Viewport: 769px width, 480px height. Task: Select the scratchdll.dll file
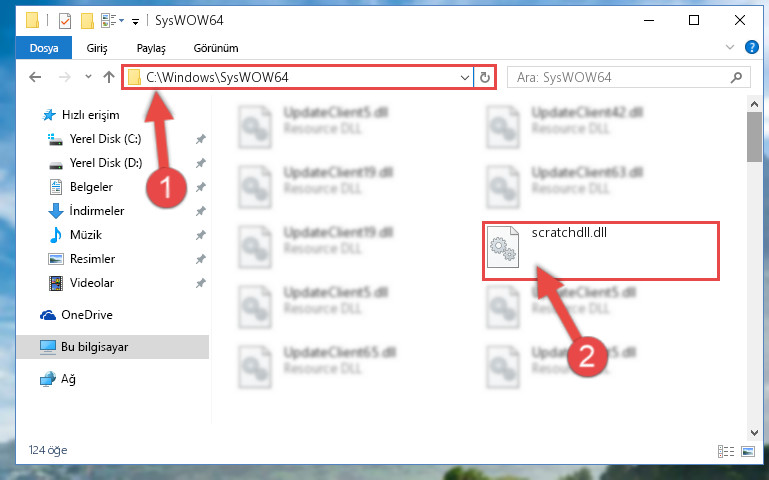pos(601,251)
